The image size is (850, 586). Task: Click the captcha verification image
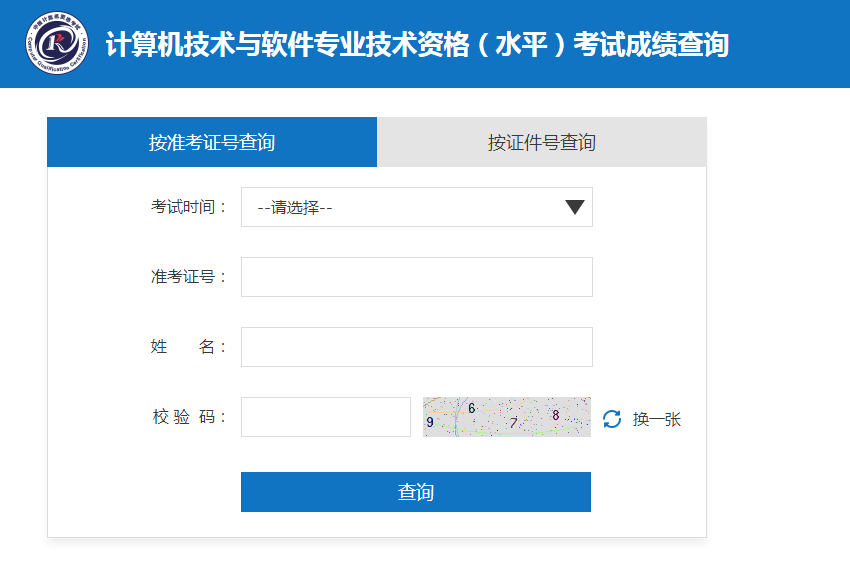point(507,417)
